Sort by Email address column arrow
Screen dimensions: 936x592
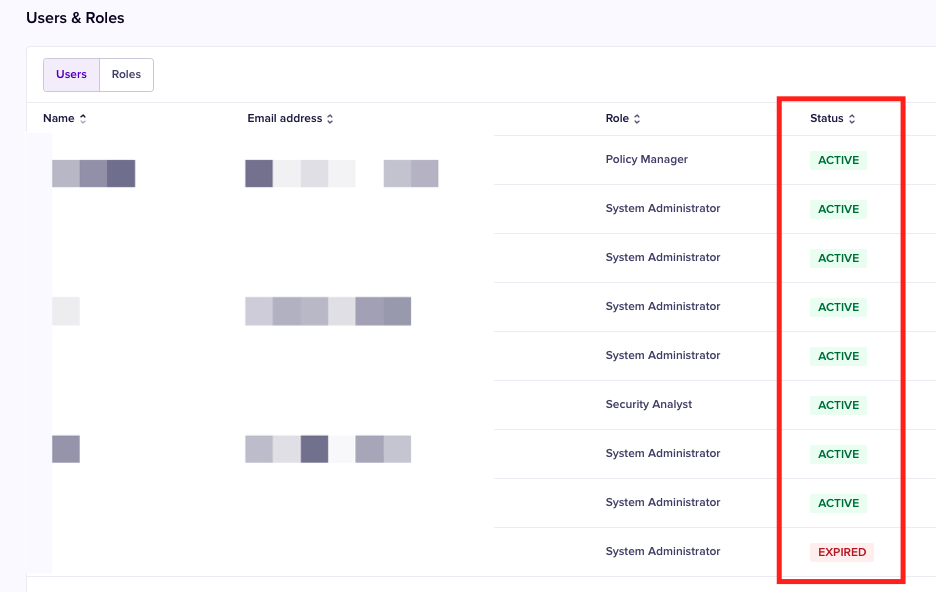tap(330, 119)
